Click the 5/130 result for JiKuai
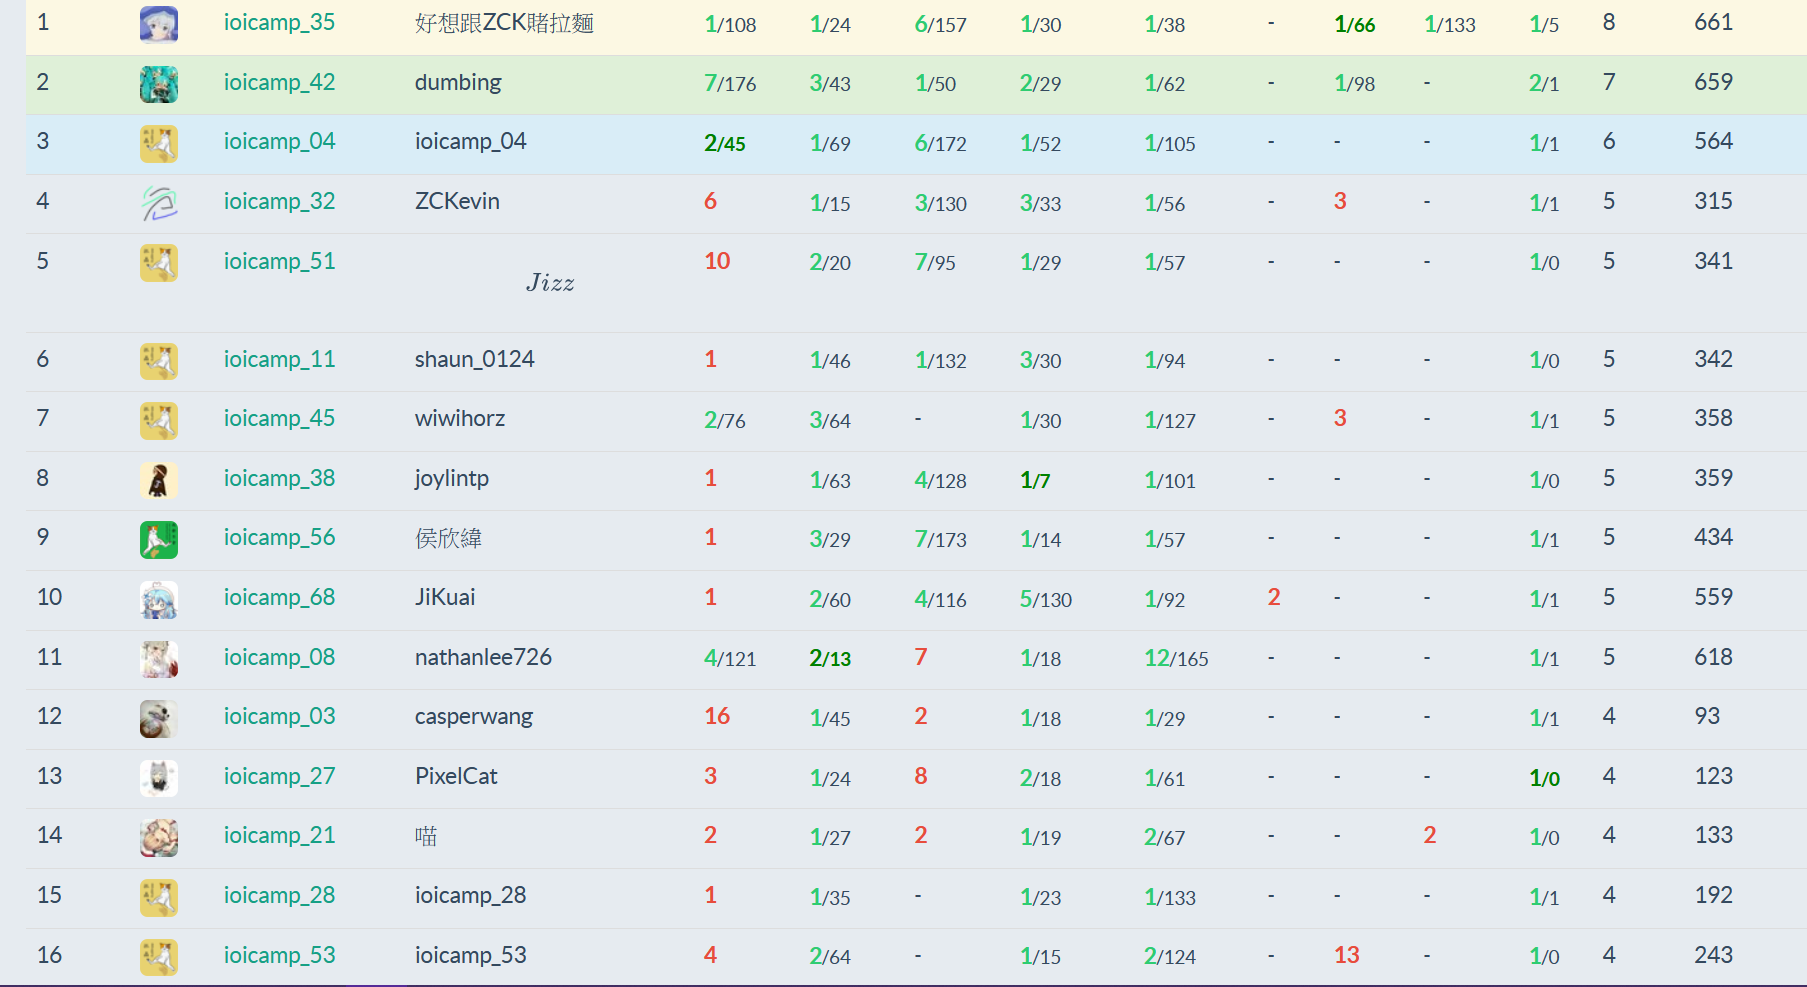Screen dimensions: 1807x987 [1045, 599]
